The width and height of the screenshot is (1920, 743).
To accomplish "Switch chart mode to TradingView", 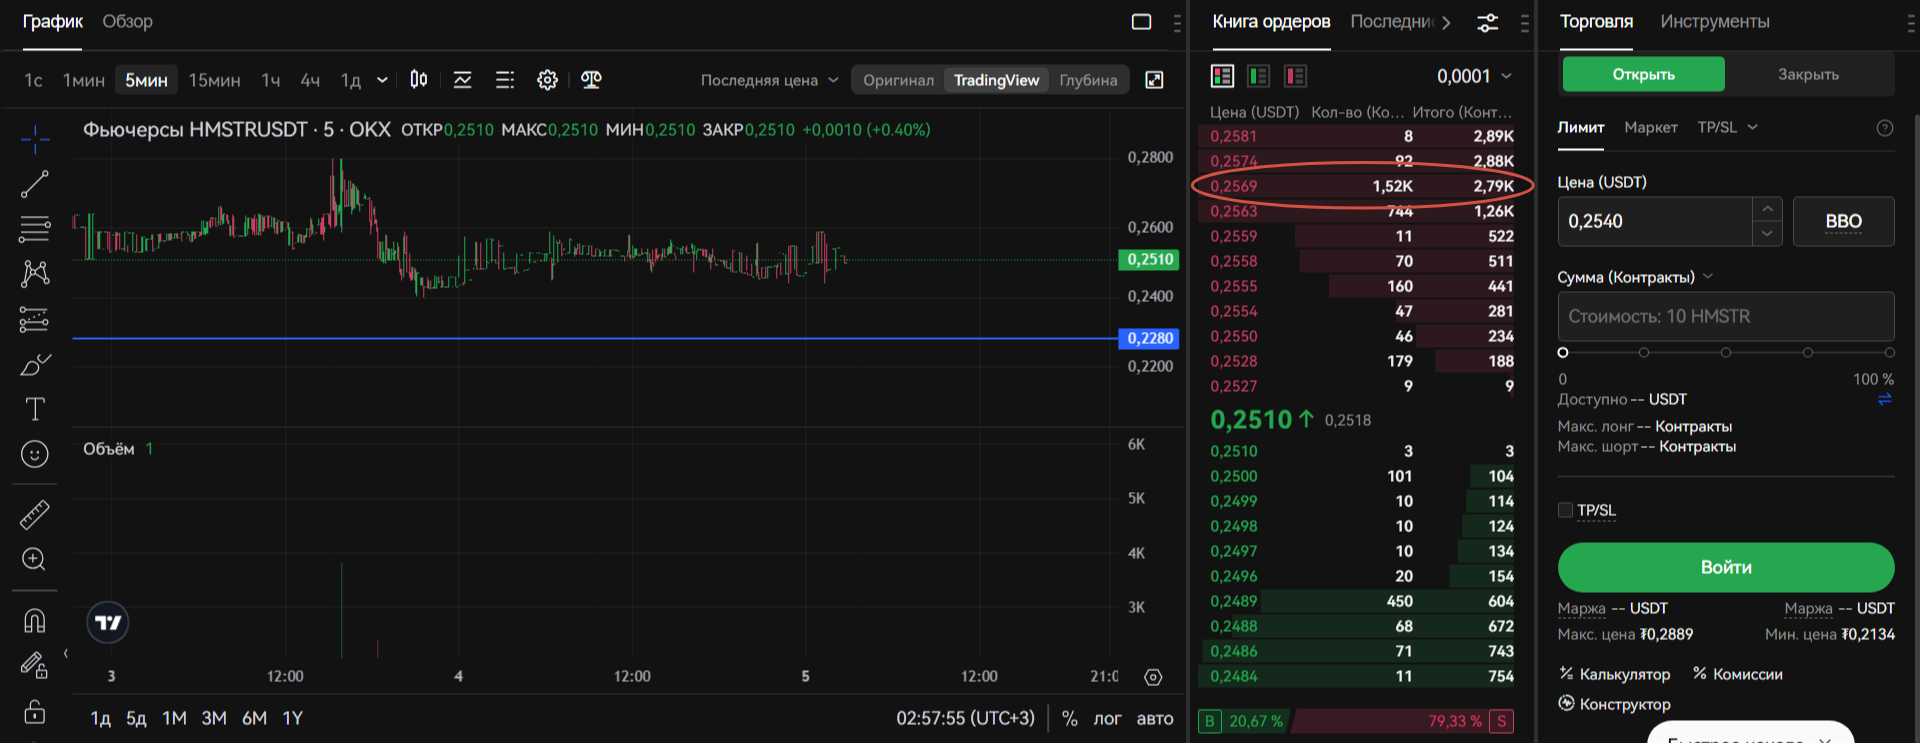I will [x=996, y=80].
